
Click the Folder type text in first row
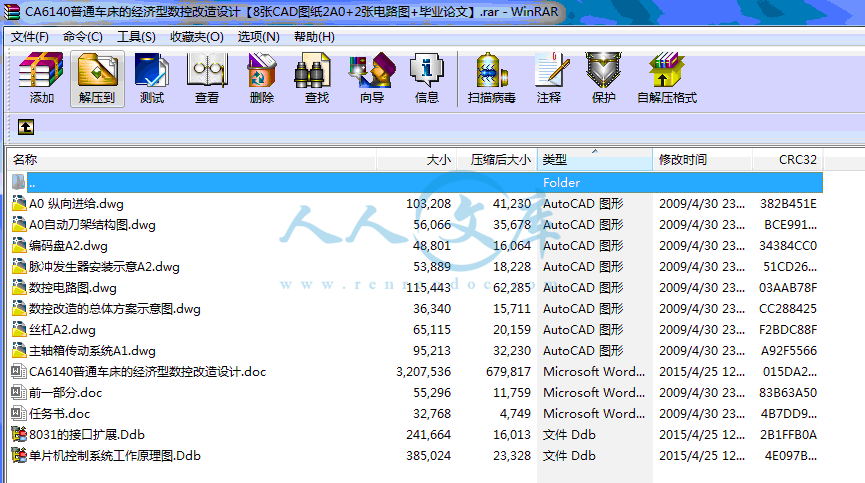561,183
